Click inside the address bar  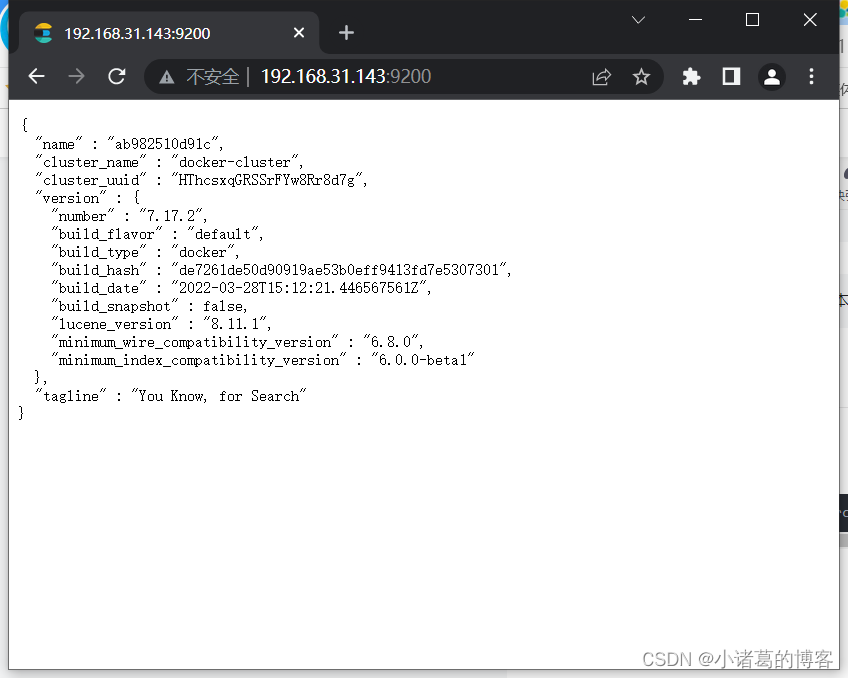400,76
